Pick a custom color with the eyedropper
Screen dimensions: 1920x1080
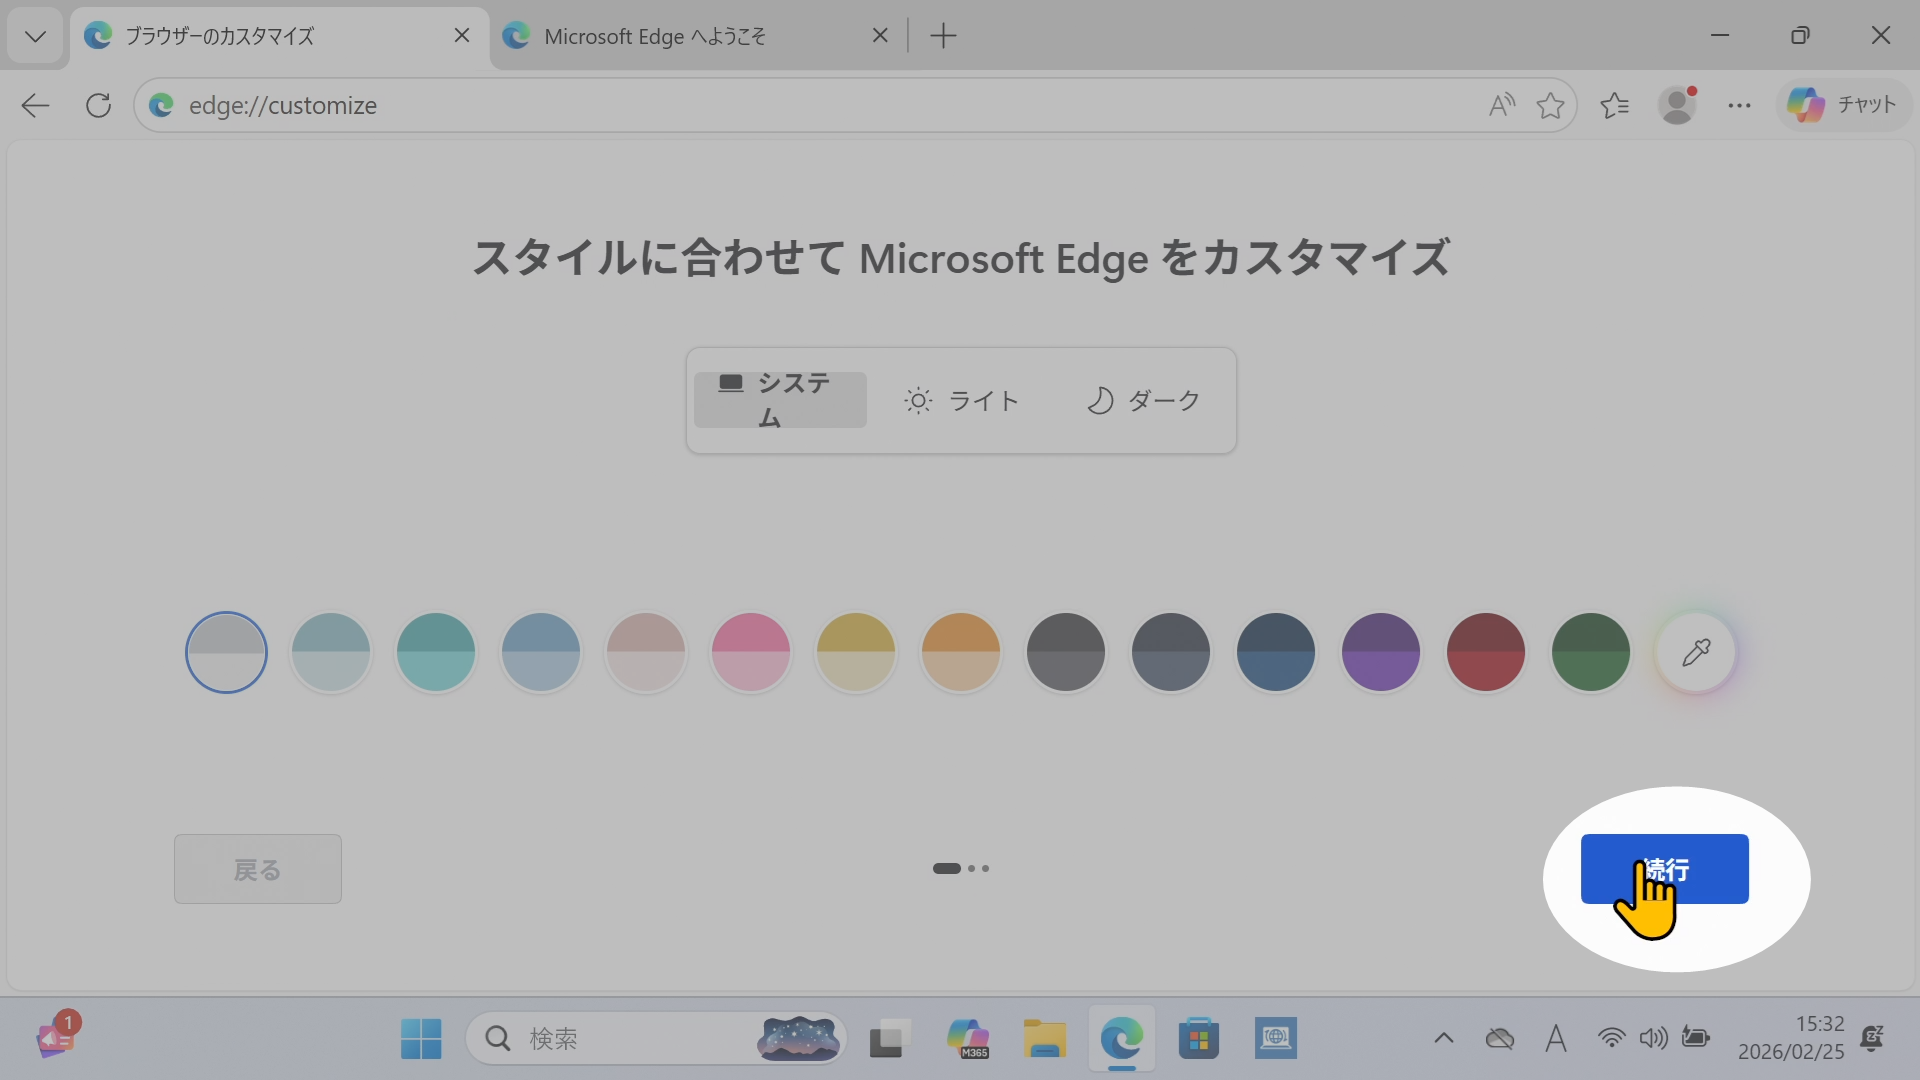[x=1697, y=652]
